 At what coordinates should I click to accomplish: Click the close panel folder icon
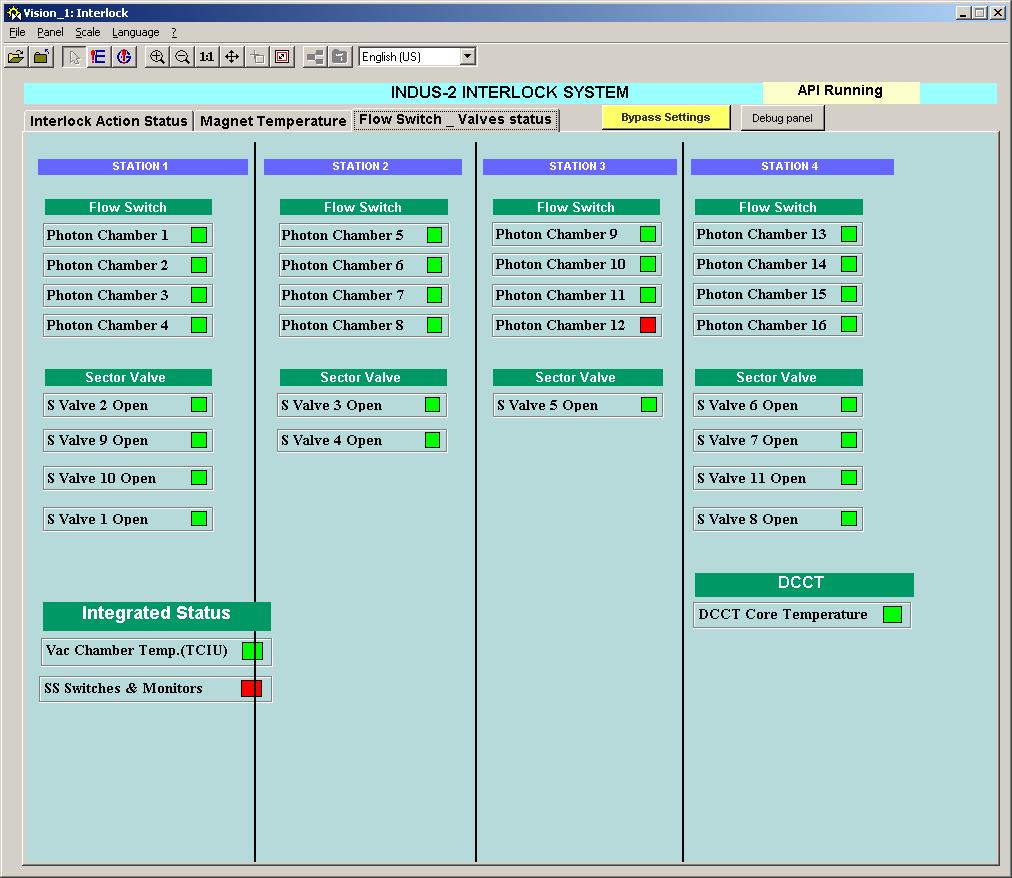(x=42, y=57)
